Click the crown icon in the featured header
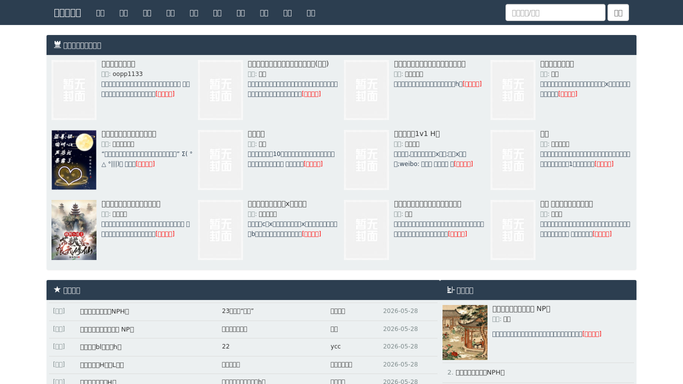Image resolution: width=683 pixels, height=384 pixels. (x=57, y=45)
